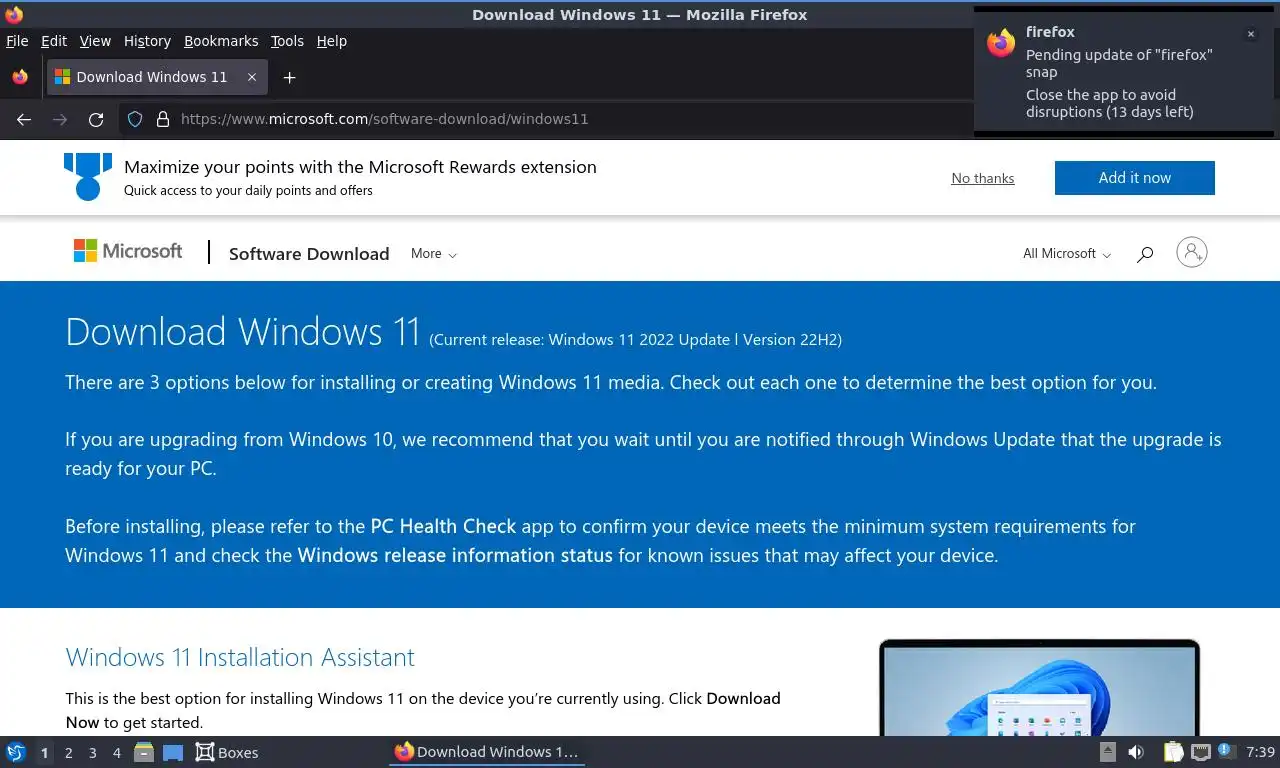Open the volume speaker tray icon
1280x768 pixels.
click(x=1136, y=752)
